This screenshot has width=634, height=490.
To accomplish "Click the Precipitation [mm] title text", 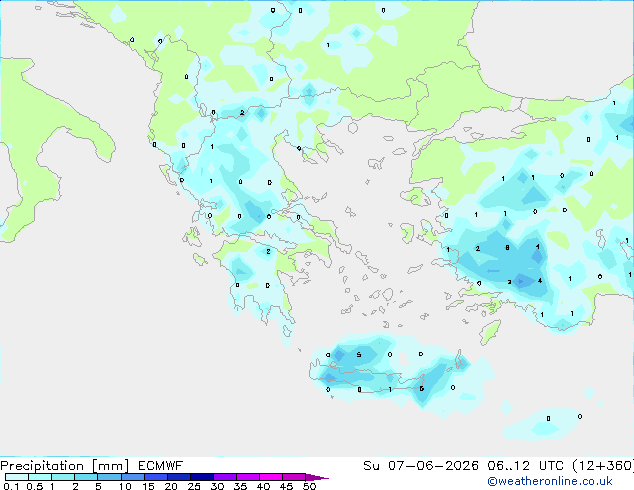I will [64, 466].
